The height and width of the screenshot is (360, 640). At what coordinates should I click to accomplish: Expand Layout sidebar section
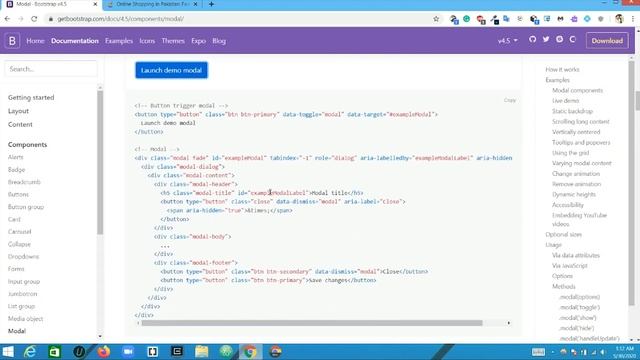point(18,111)
